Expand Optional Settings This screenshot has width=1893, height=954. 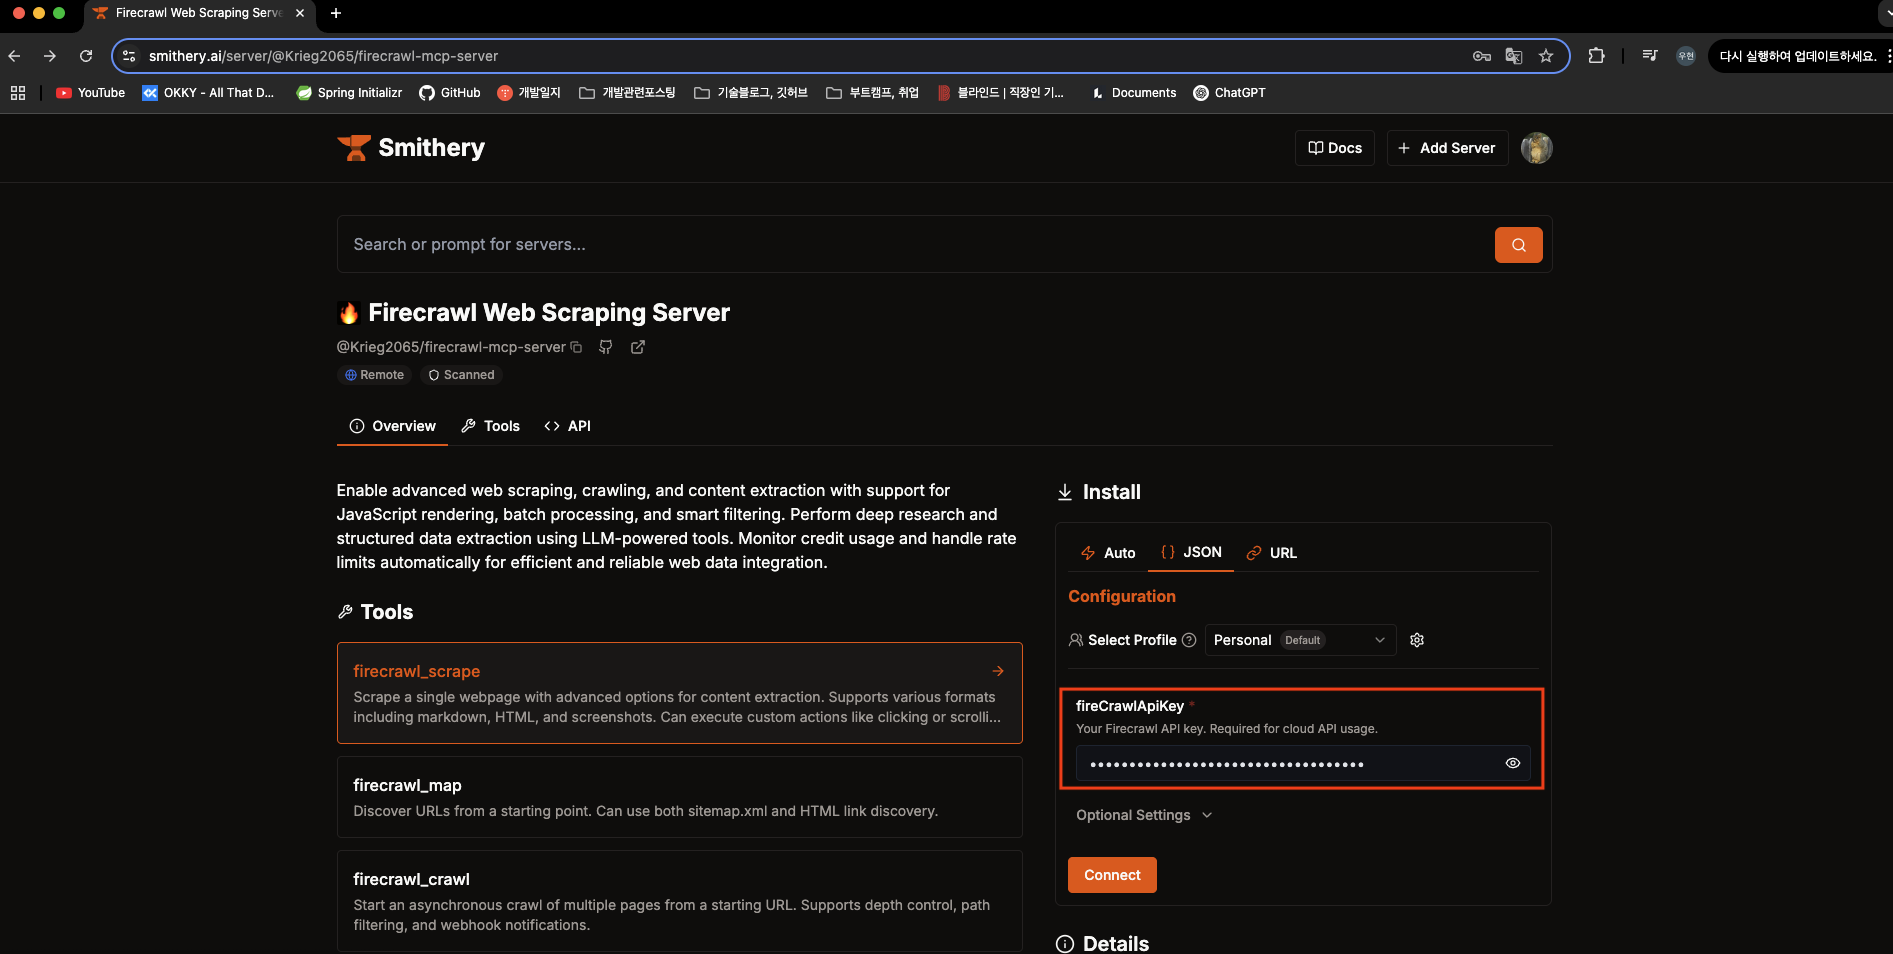[1144, 815]
